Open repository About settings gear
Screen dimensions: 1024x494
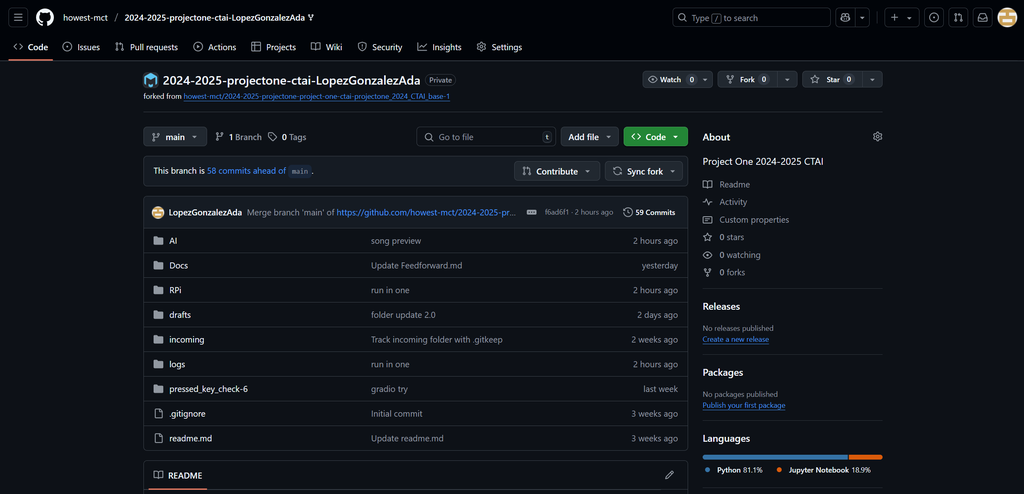[877, 137]
